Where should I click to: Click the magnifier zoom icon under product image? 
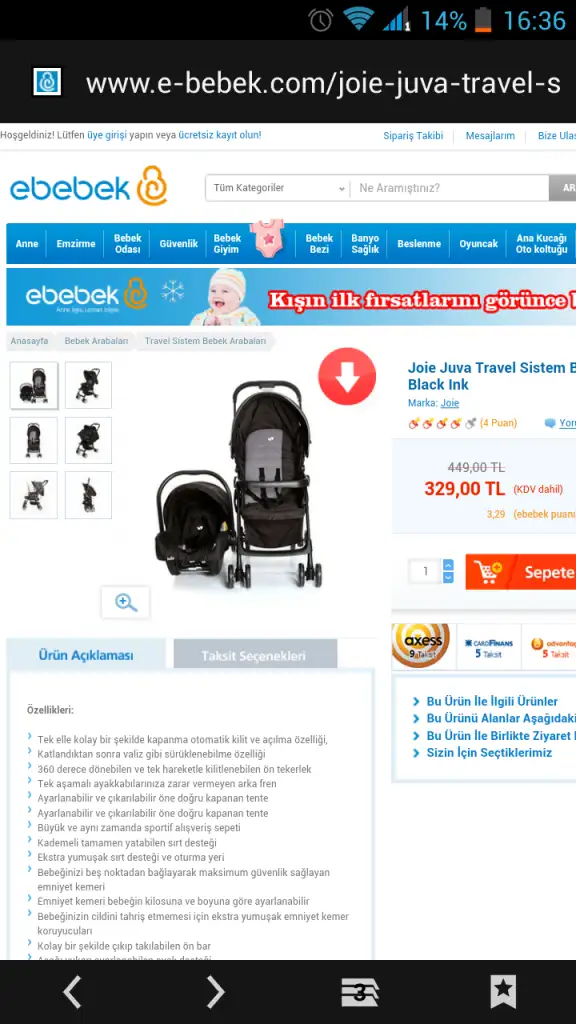pos(125,602)
